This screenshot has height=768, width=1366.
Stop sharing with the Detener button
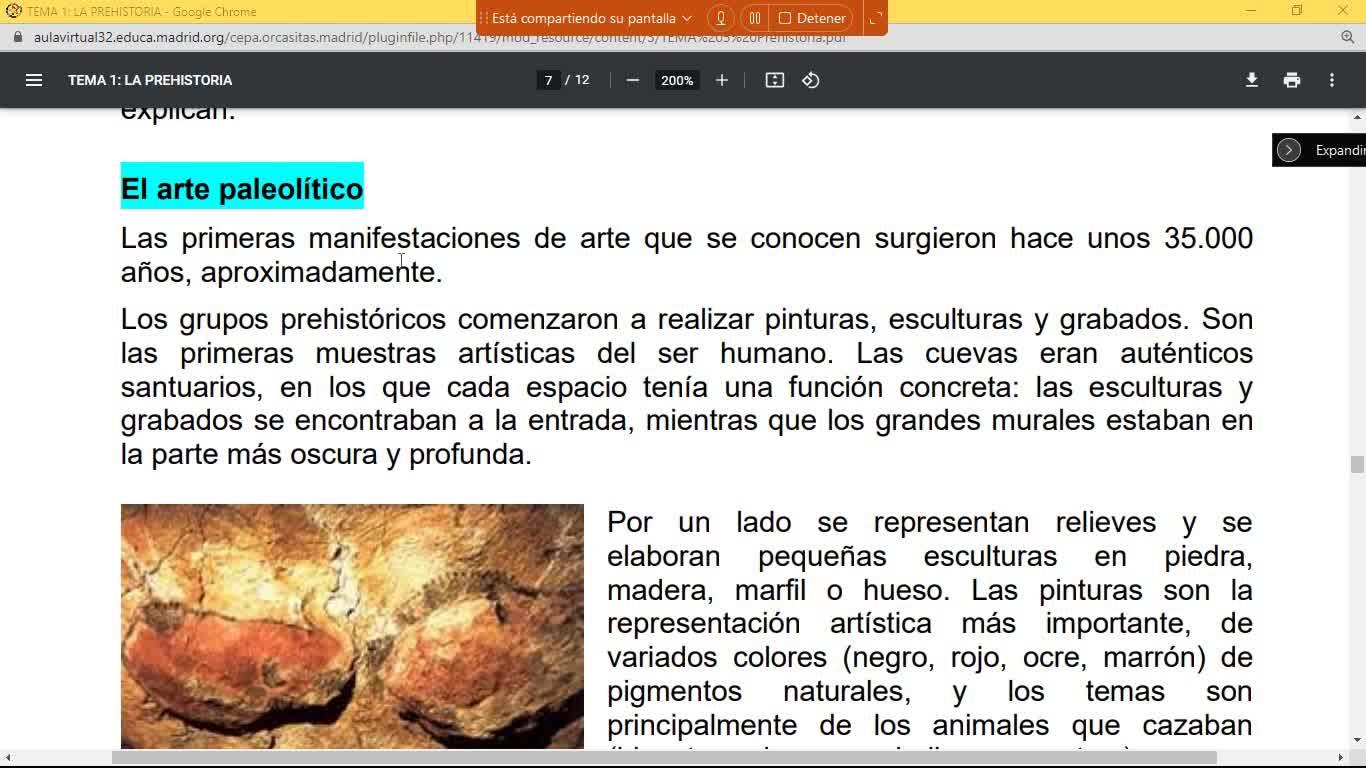(812, 18)
